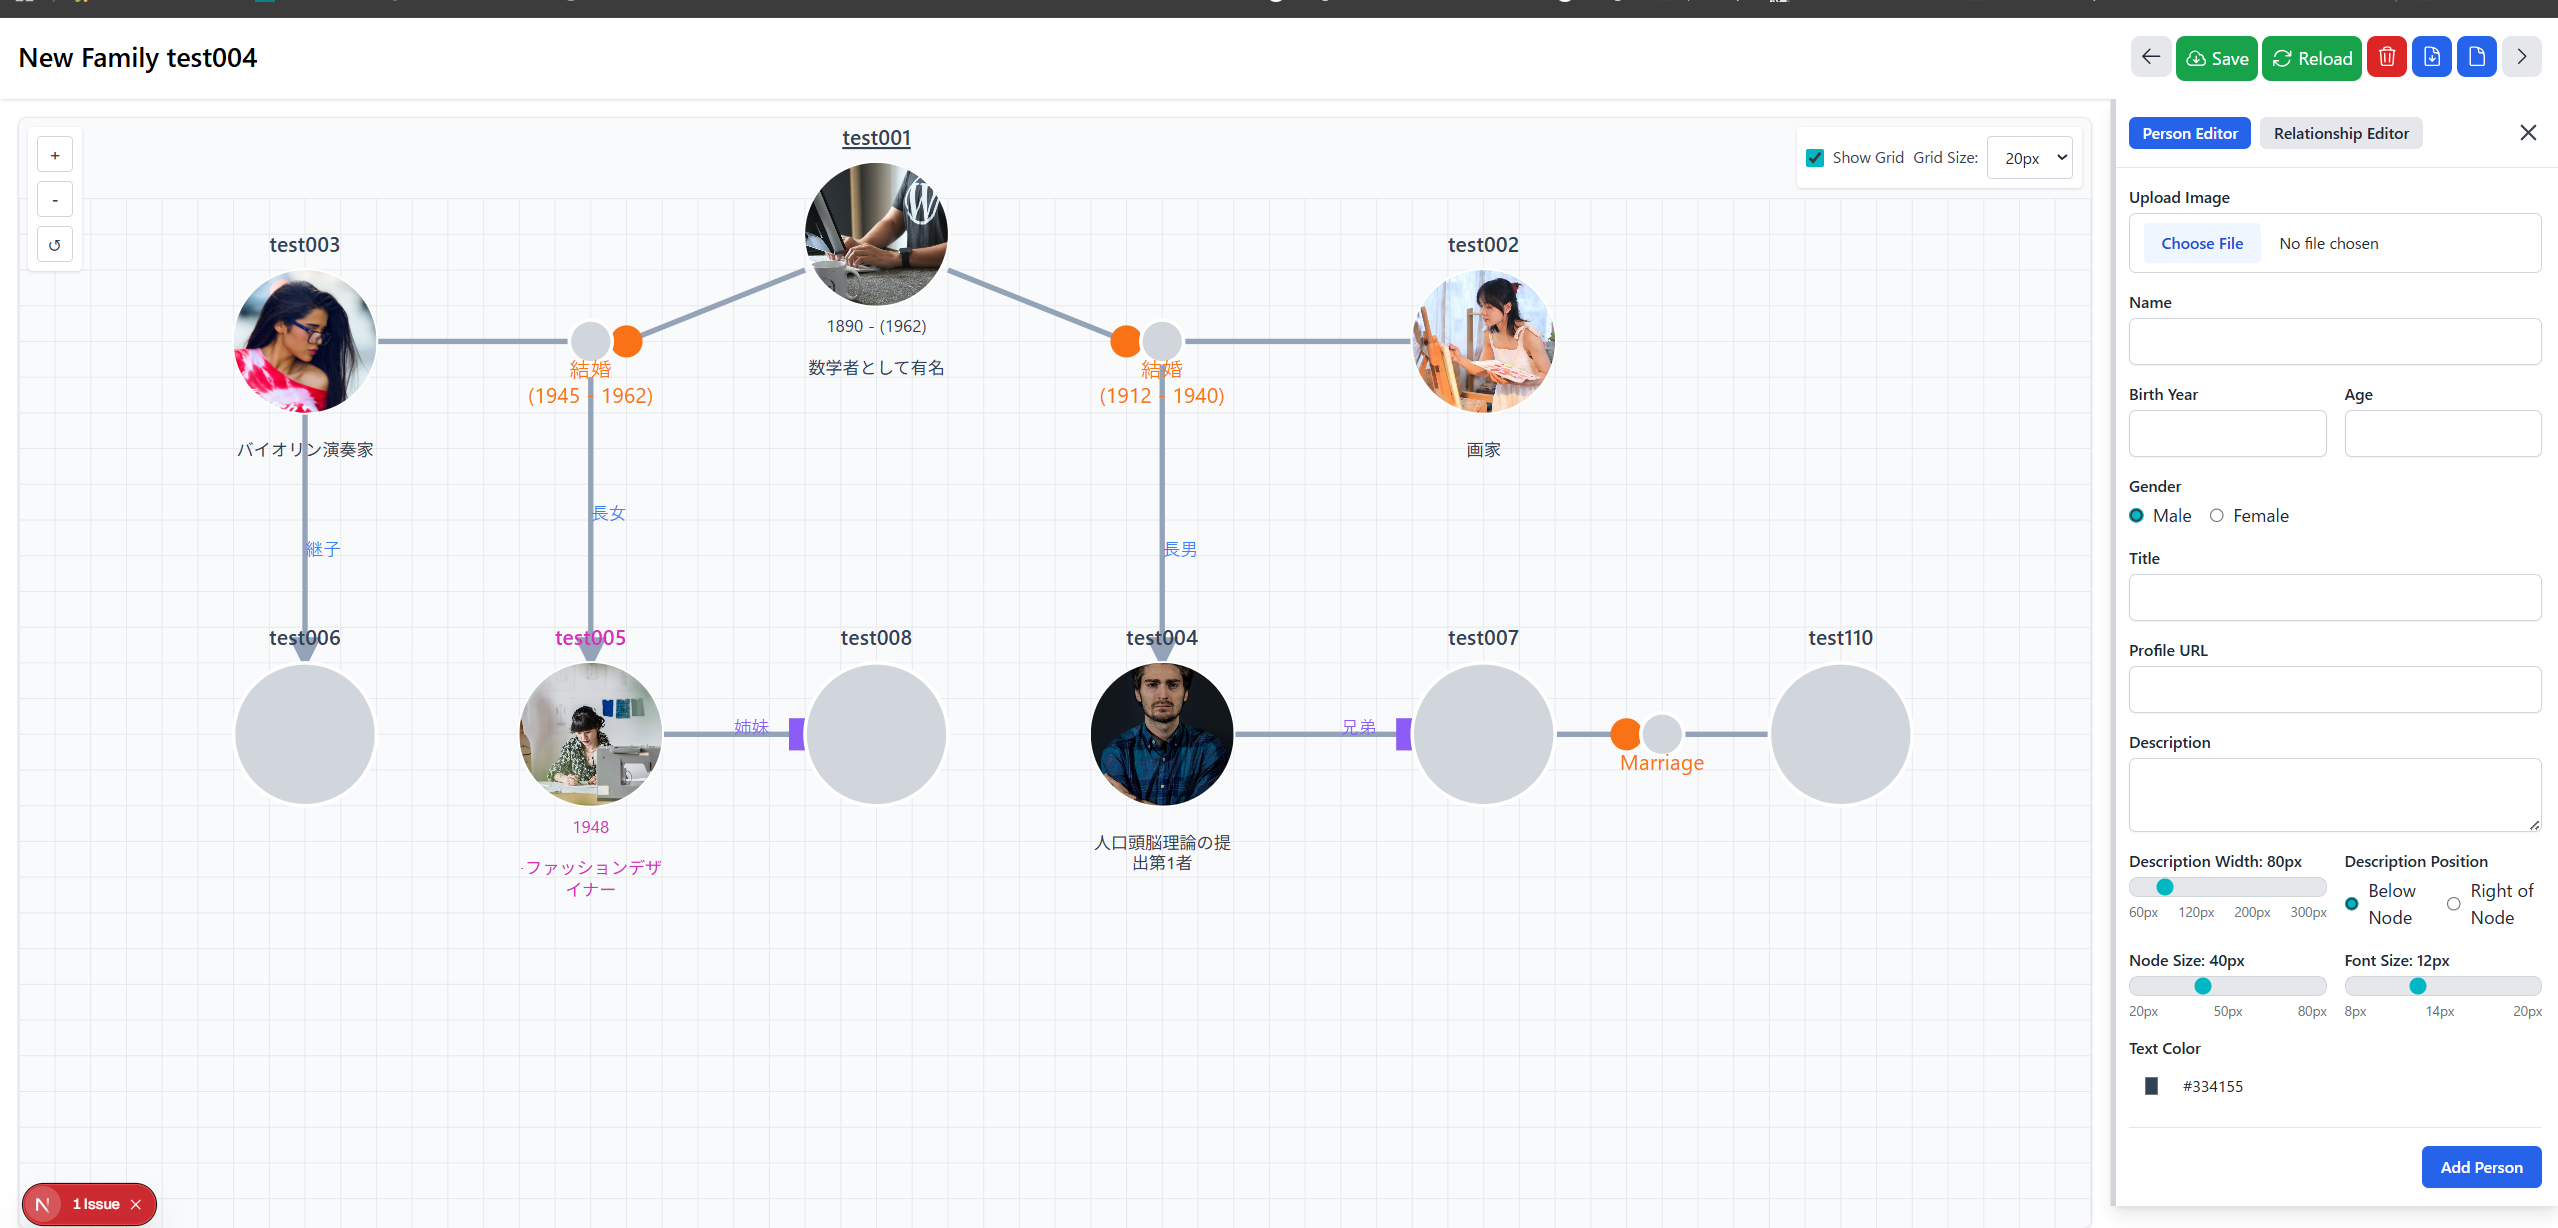The width and height of the screenshot is (2558, 1228).
Task: Choose Right of Node description position
Action: coord(2453,904)
